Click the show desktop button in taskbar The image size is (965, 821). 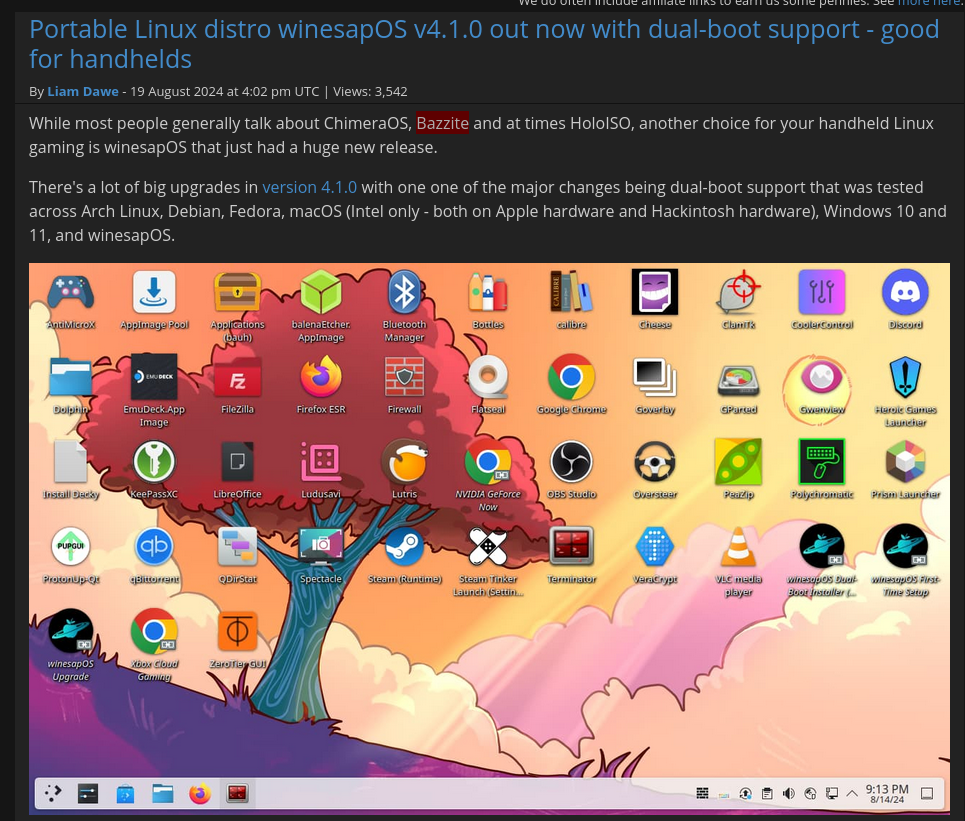(927, 794)
